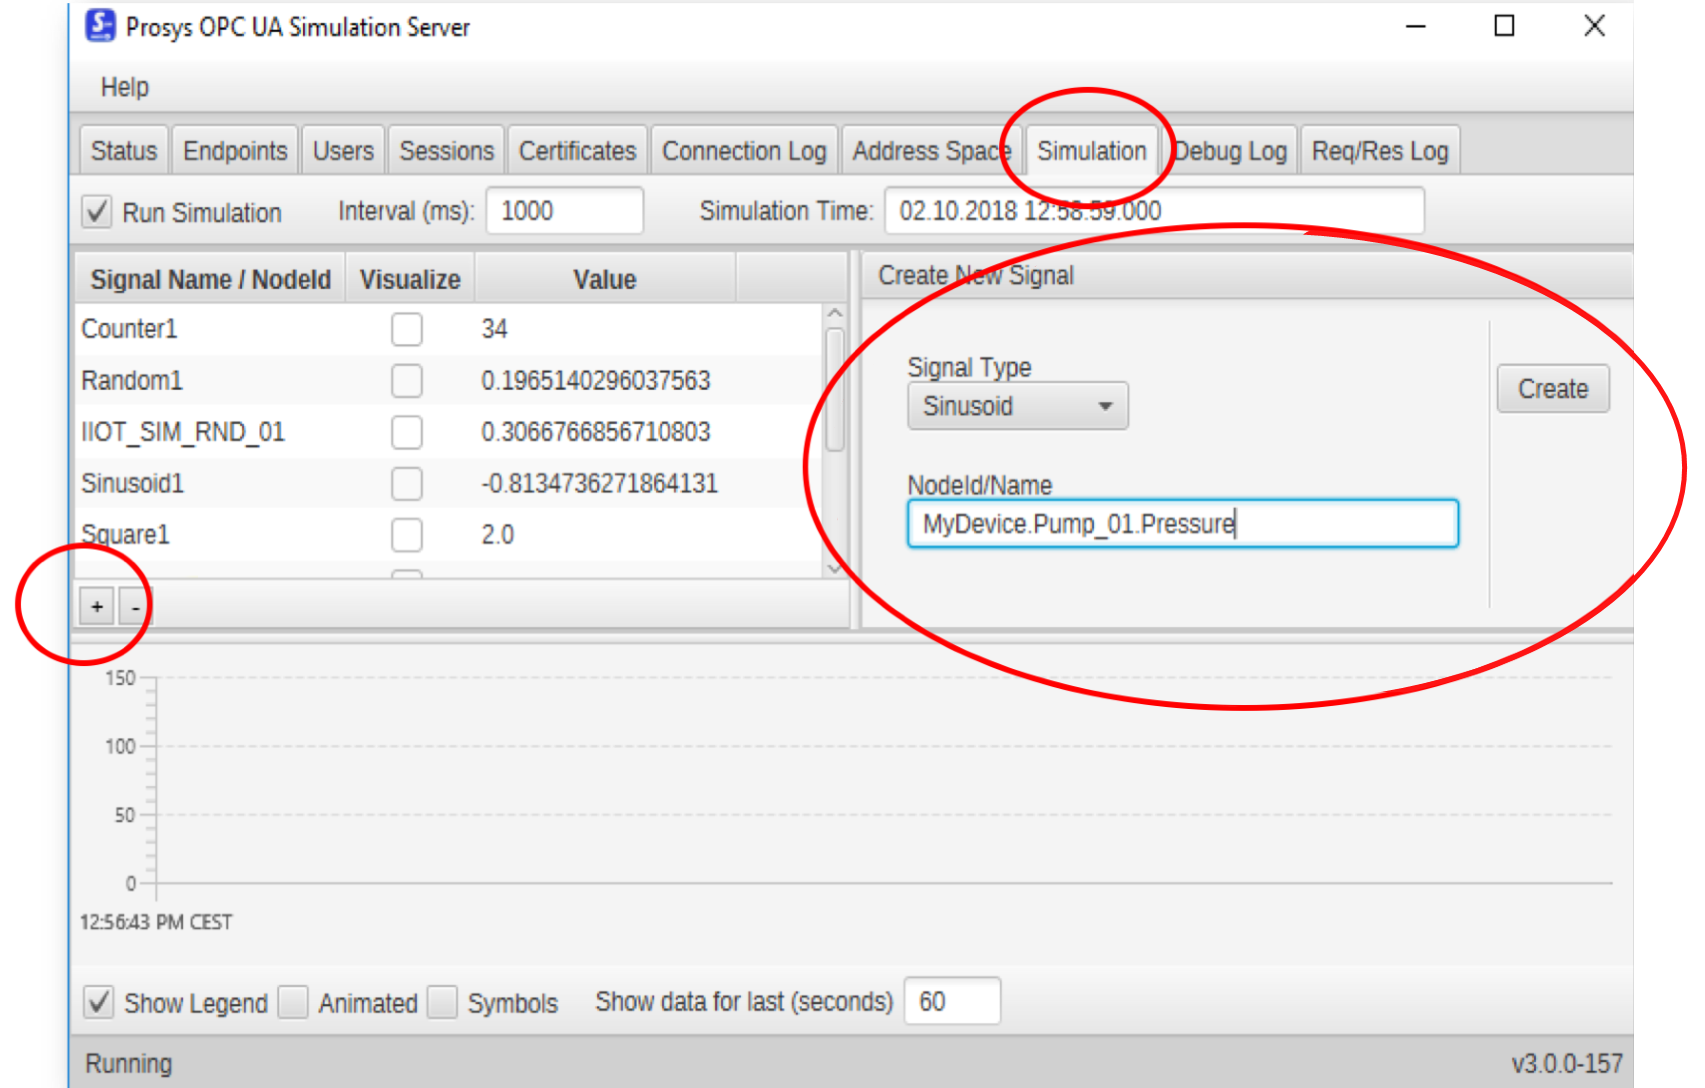This screenshot has height=1088, width=1705.
Task: Turn on the Symbols checkbox
Action: click(x=442, y=1002)
